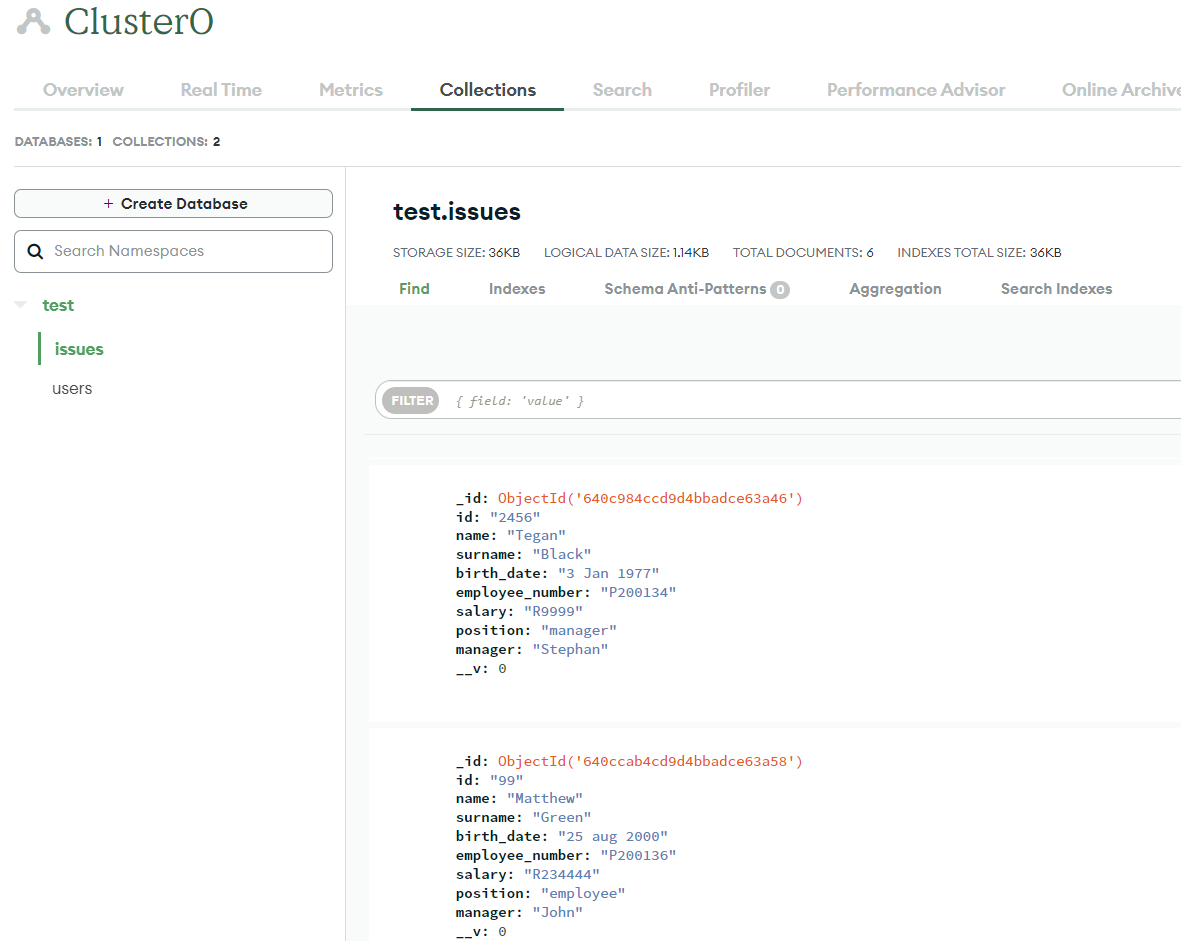Viewport: 1181px width, 941px height.
Task: Click salary value "R9999"
Action: pos(554,611)
